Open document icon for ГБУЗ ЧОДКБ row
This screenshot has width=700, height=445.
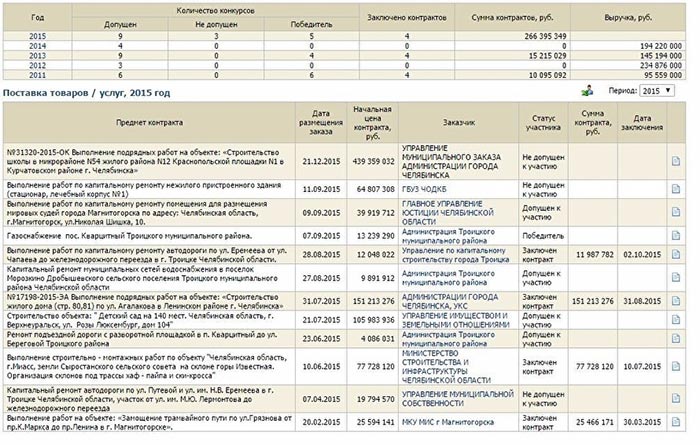tap(676, 189)
